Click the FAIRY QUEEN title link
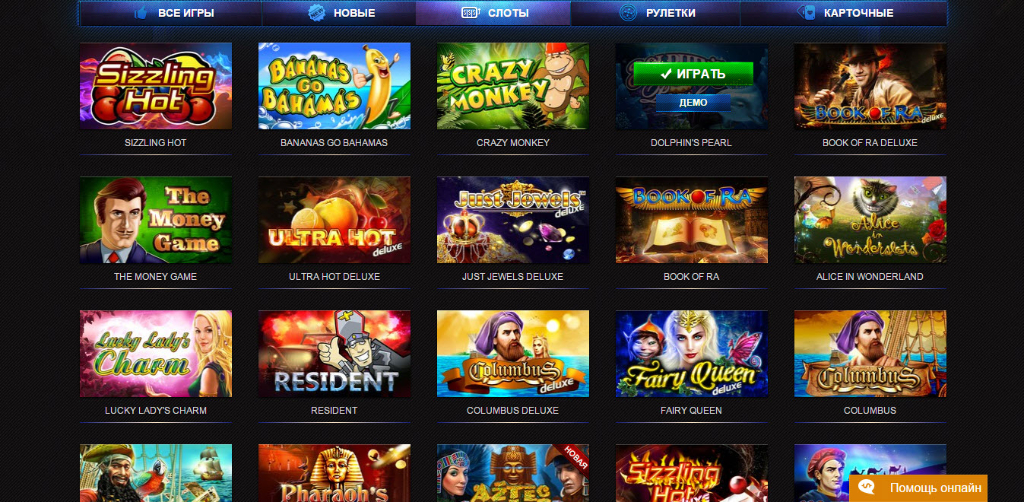Screen dimensions: 1024x502 click(x=691, y=411)
